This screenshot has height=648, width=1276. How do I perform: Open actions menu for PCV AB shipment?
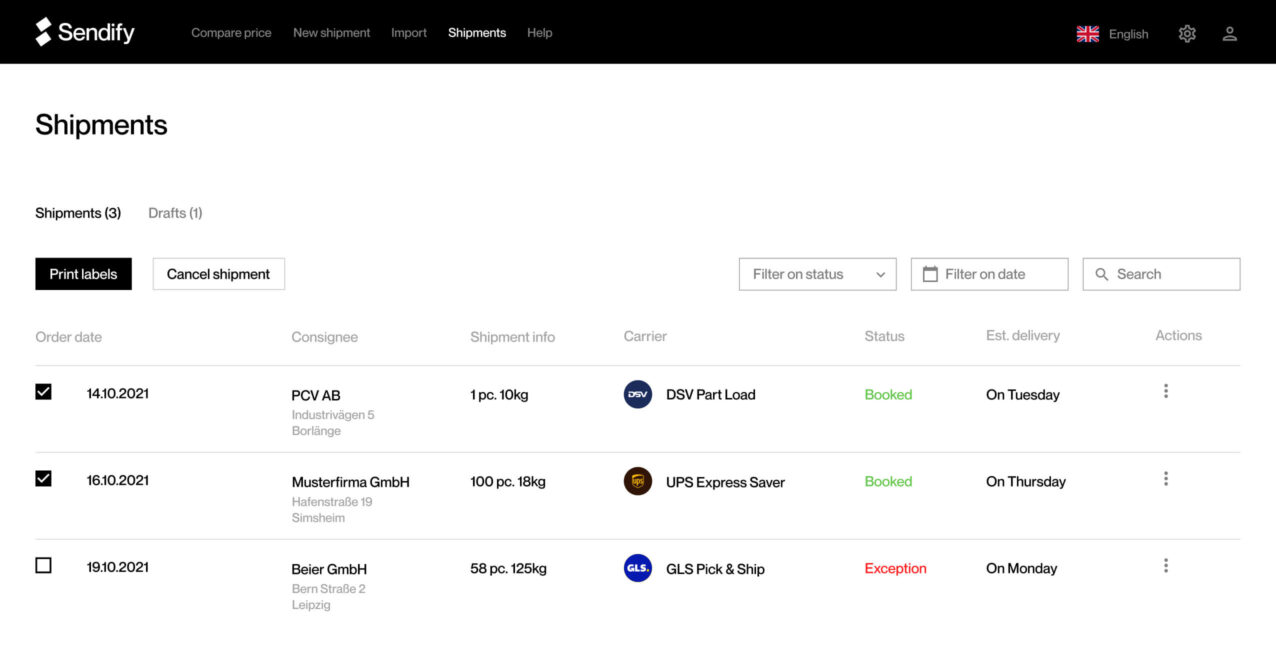[1166, 391]
